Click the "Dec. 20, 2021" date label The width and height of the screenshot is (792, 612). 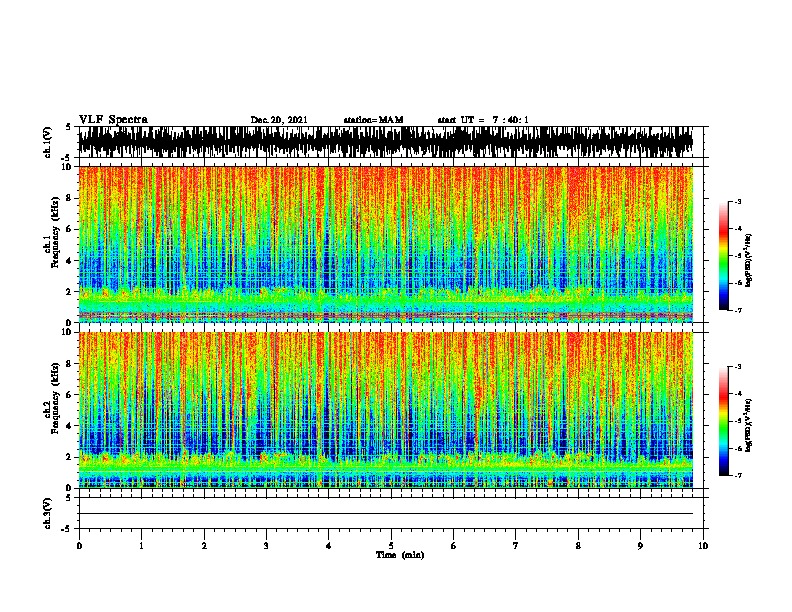point(279,120)
